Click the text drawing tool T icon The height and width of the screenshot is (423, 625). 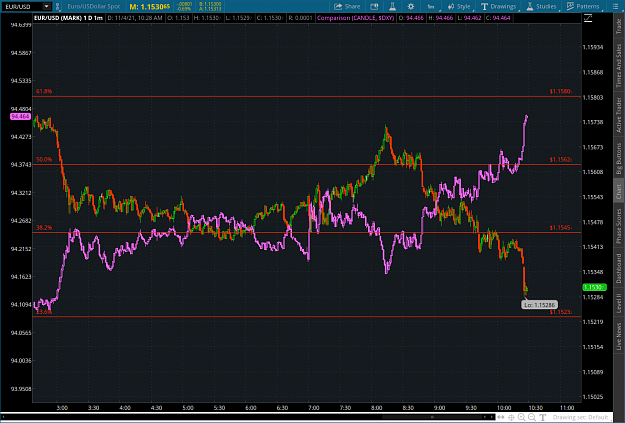pos(542,417)
